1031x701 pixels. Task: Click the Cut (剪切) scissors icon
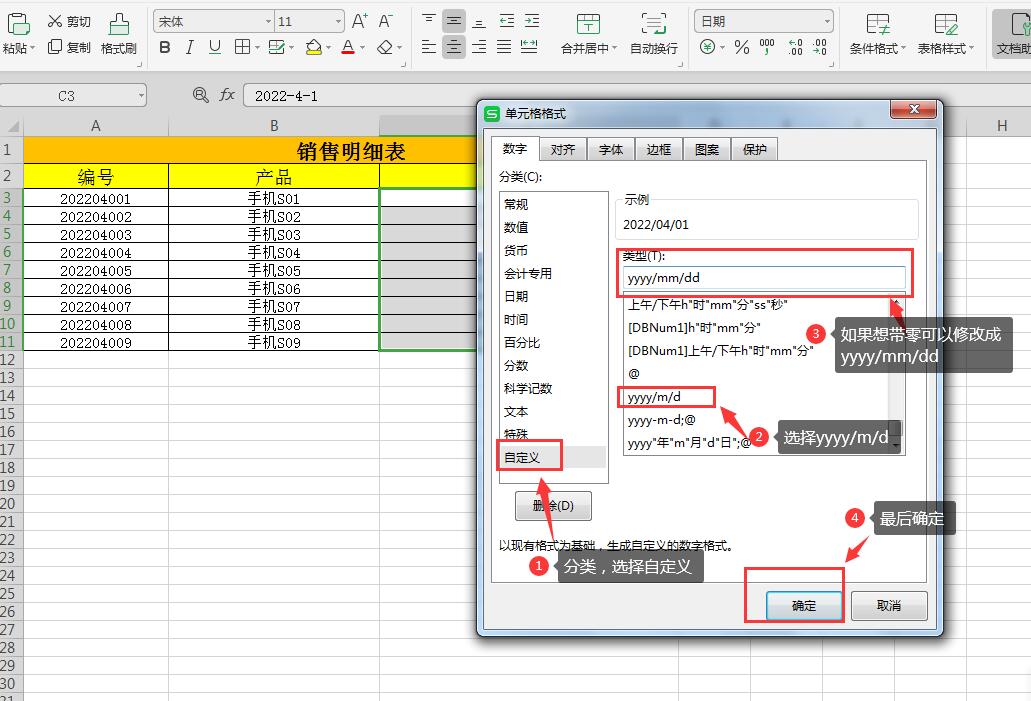[x=55, y=22]
